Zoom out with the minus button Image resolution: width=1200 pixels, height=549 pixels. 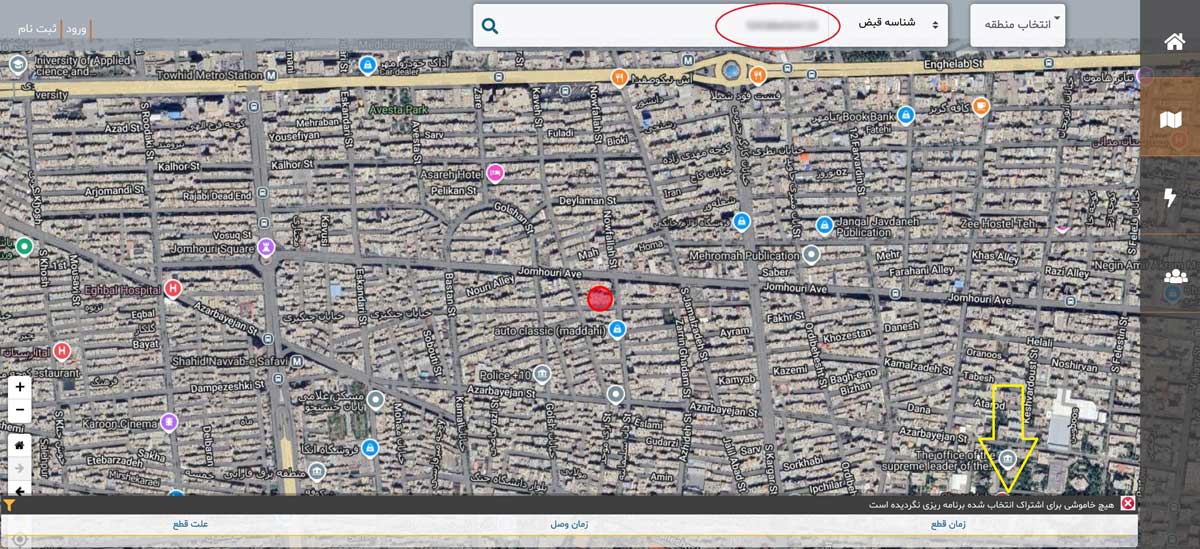pyautogui.click(x=20, y=409)
